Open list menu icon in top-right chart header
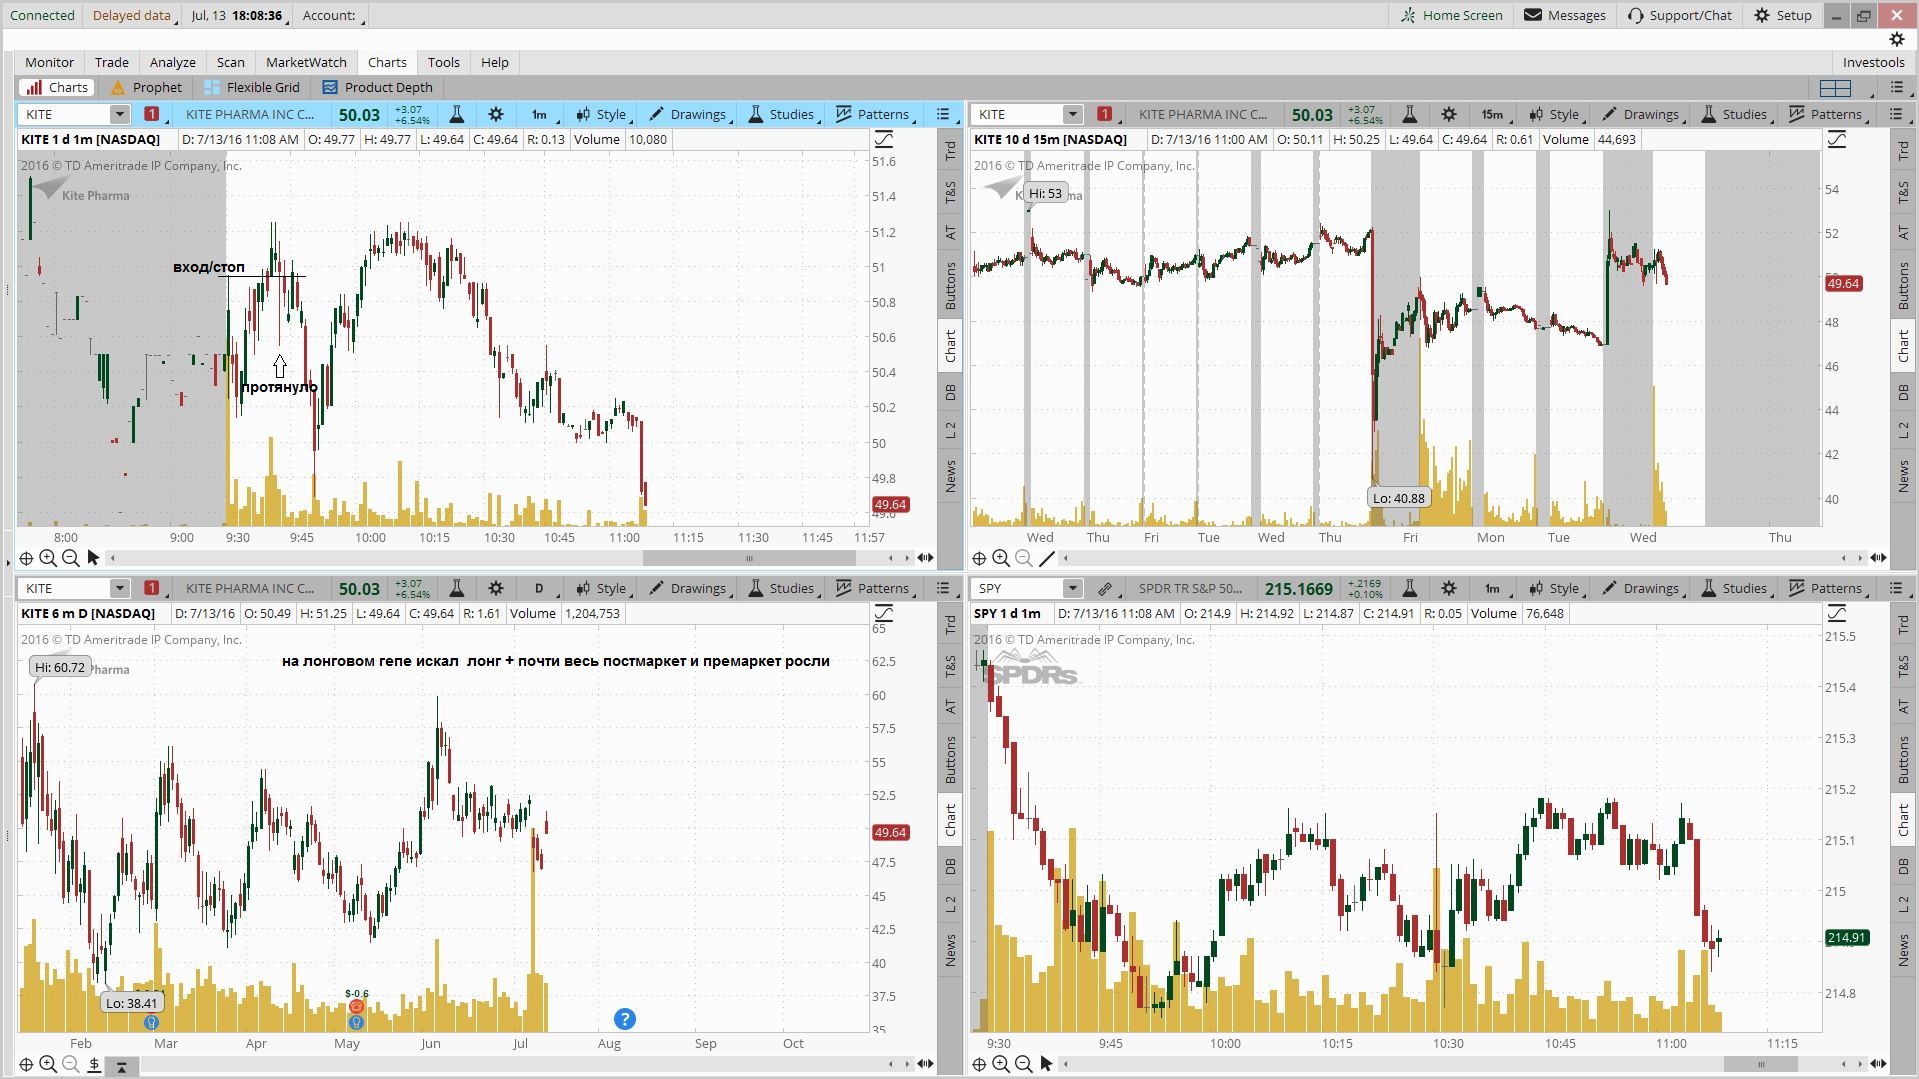The image size is (1919, 1079). click(x=1896, y=114)
